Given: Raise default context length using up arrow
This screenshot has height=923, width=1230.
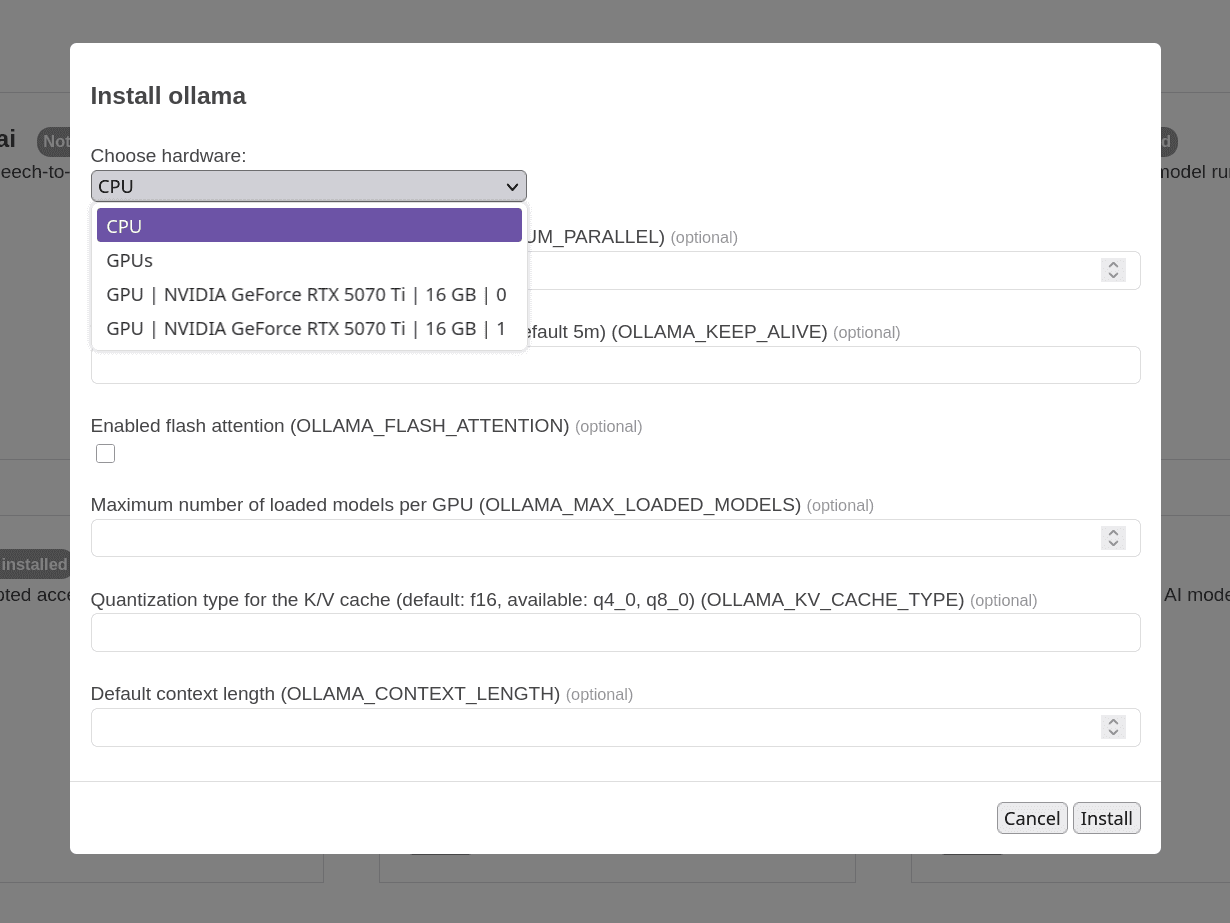Looking at the screenshot, I should tap(1113, 721).
